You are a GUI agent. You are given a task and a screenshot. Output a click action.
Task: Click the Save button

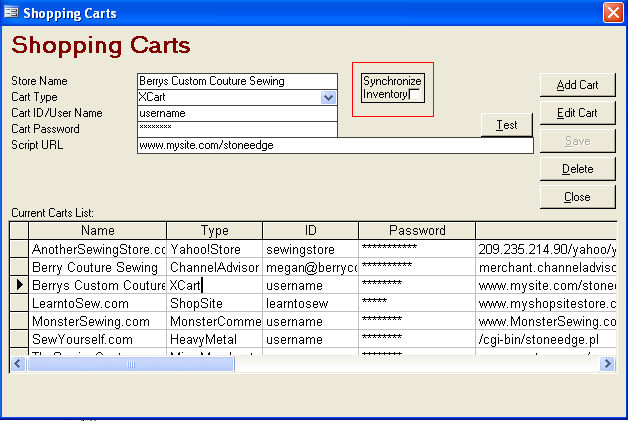577,141
